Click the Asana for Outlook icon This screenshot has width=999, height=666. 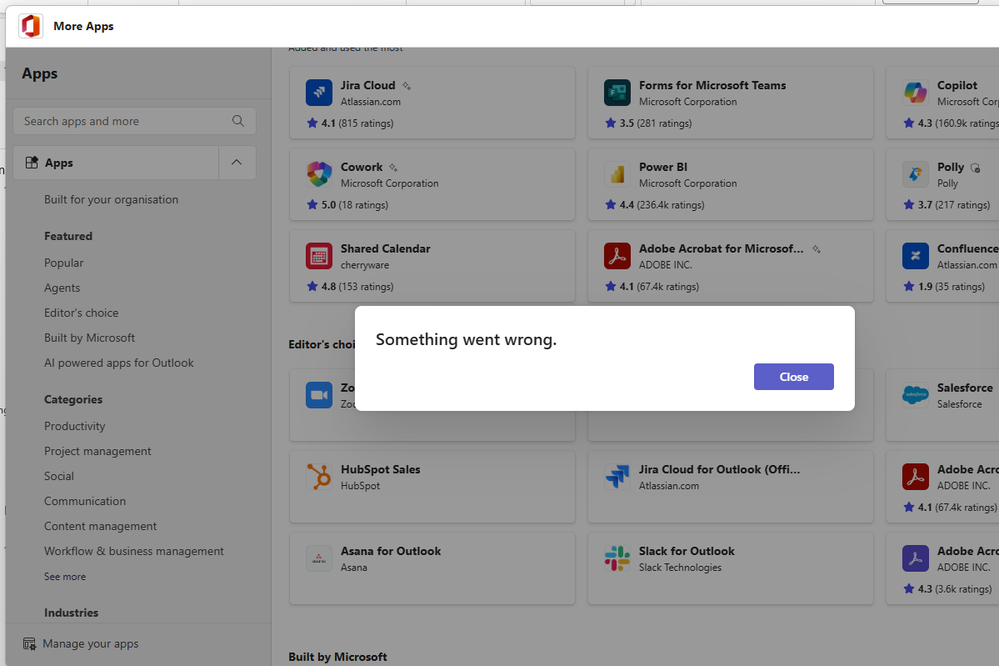point(319,558)
